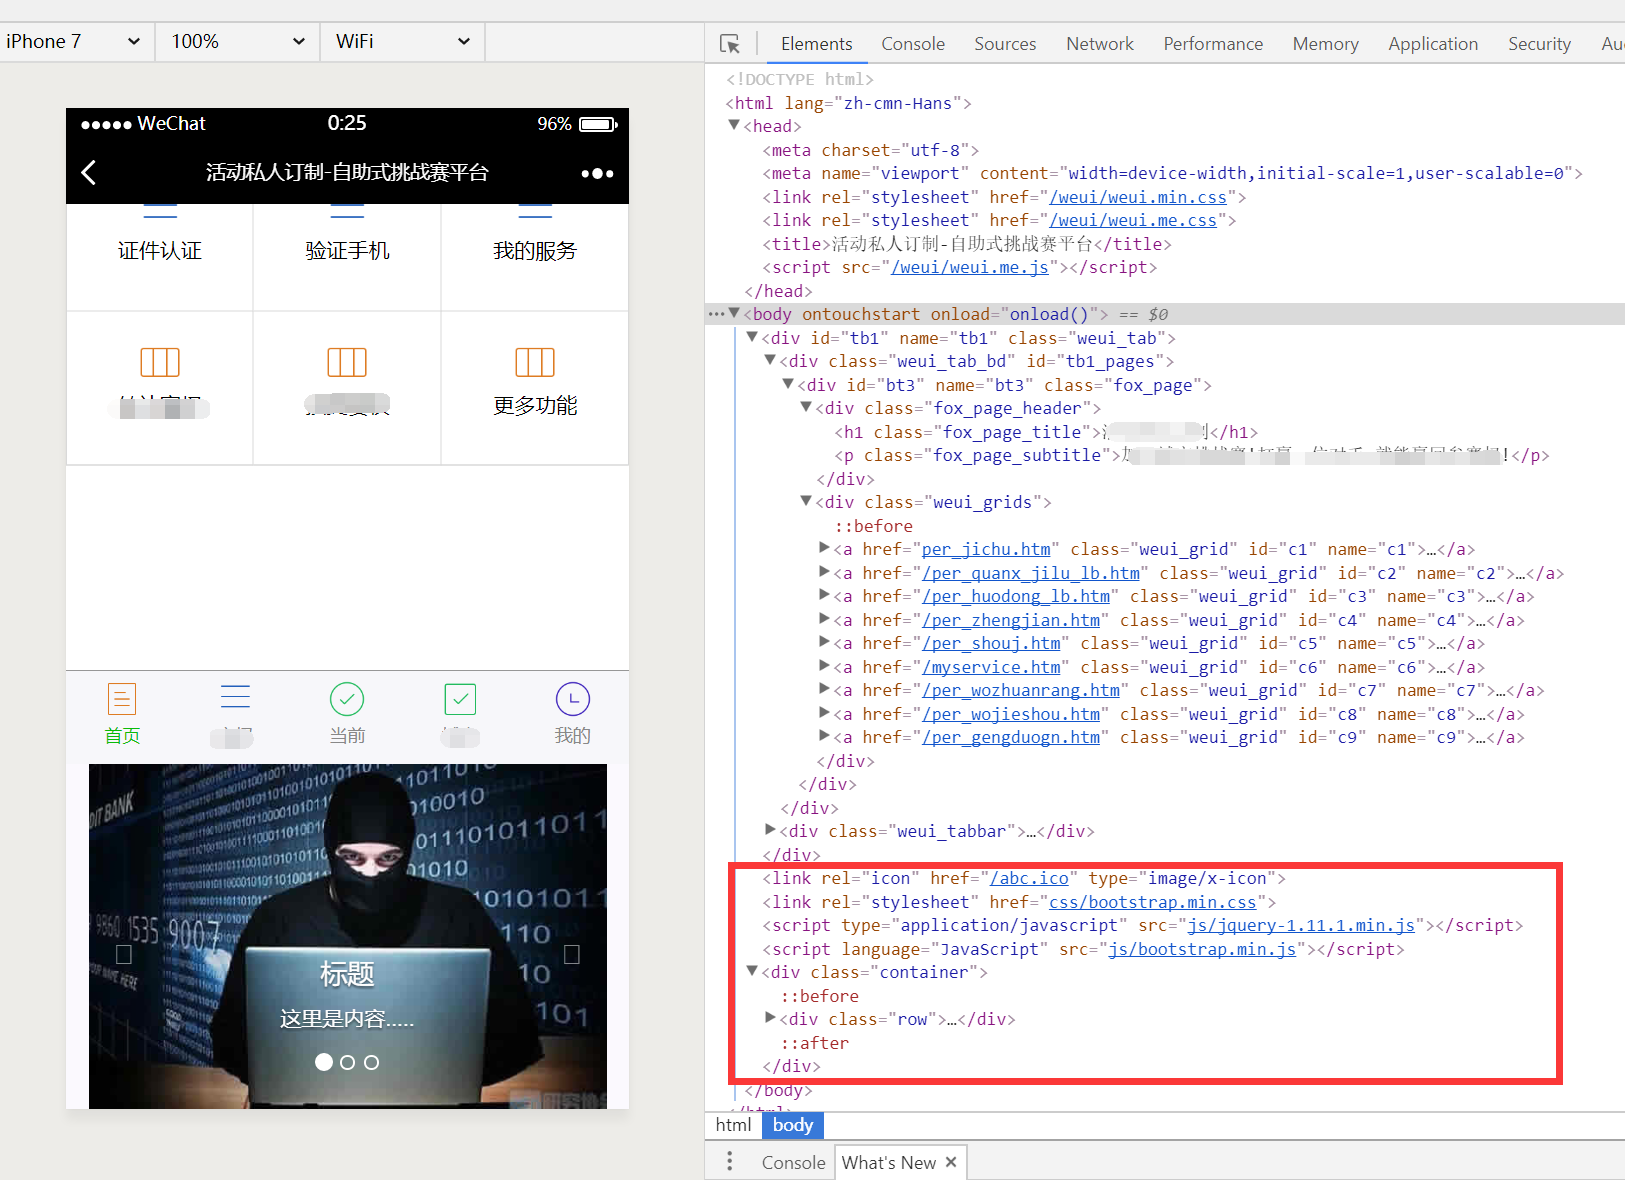Collapse the weui_grids div node

806,502
